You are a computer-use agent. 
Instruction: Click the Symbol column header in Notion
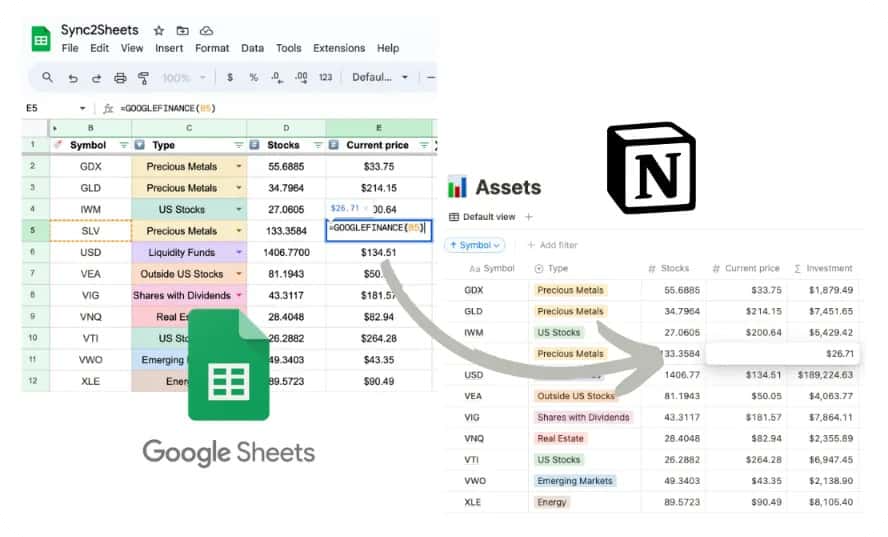(x=492, y=268)
